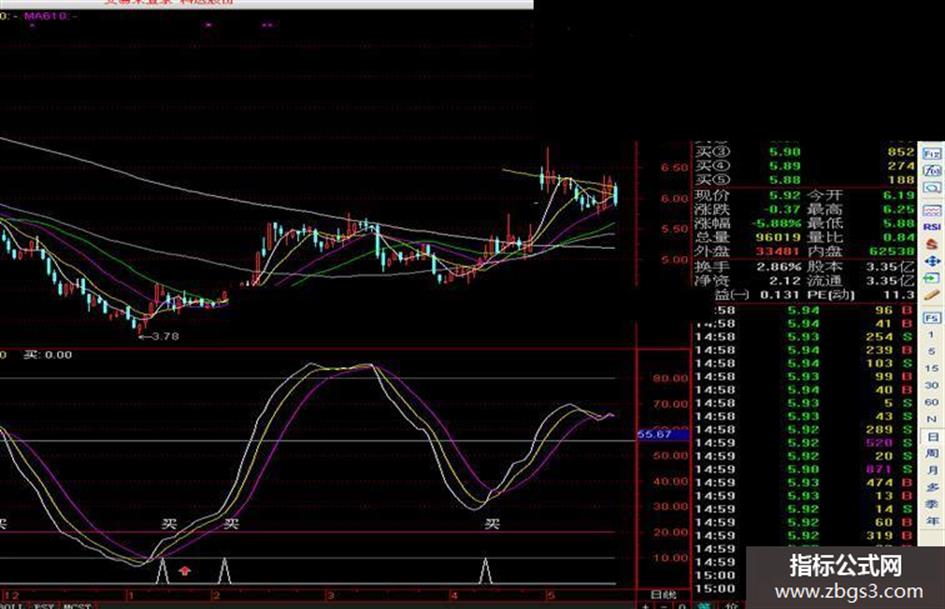Screen dimensions: 945x609
Task: Click the 现价 5.92 current price value
Action: tap(784, 195)
